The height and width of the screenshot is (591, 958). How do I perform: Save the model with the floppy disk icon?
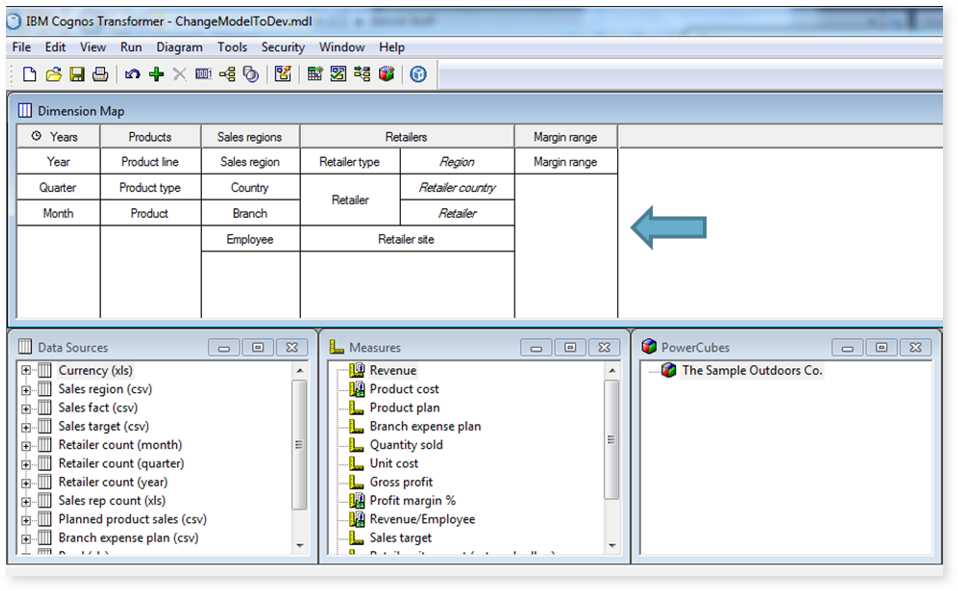77,75
